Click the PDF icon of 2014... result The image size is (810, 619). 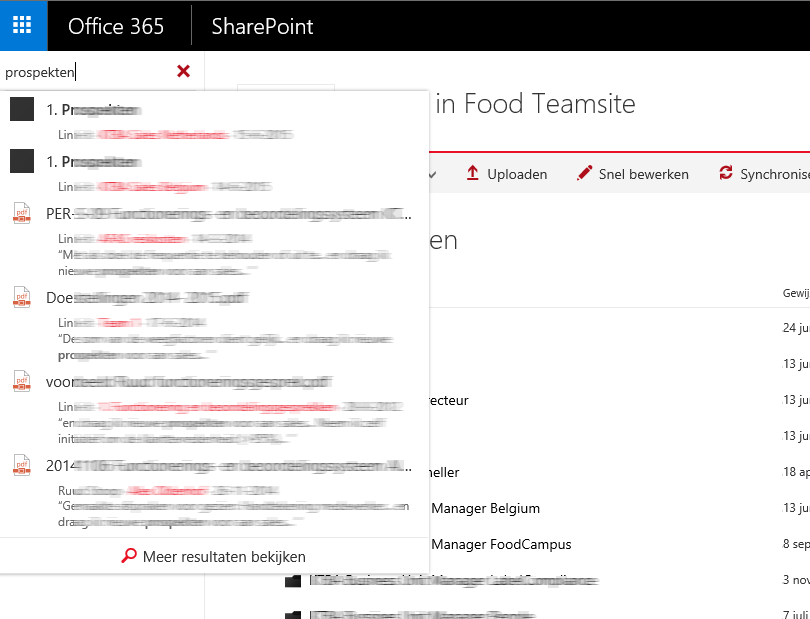[x=22, y=465]
